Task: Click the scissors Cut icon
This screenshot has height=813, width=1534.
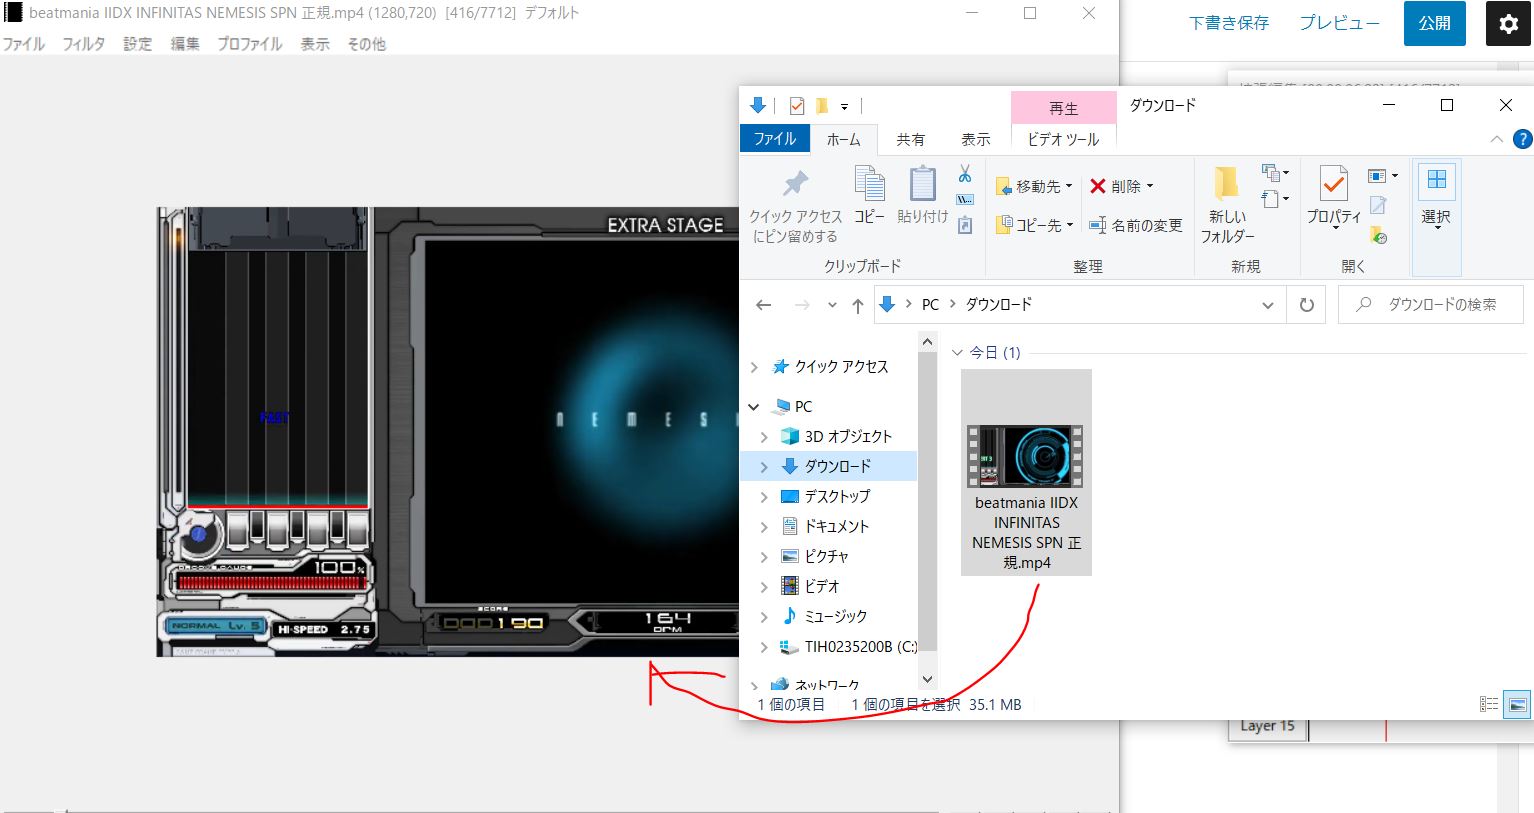Action: [965, 174]
